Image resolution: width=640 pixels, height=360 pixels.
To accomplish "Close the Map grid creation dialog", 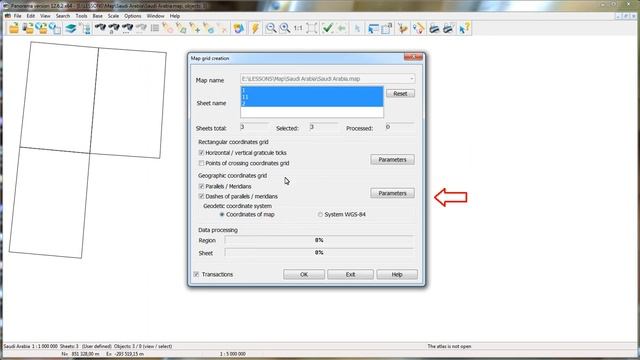I will pyautogui.click(x=413, y=58).
